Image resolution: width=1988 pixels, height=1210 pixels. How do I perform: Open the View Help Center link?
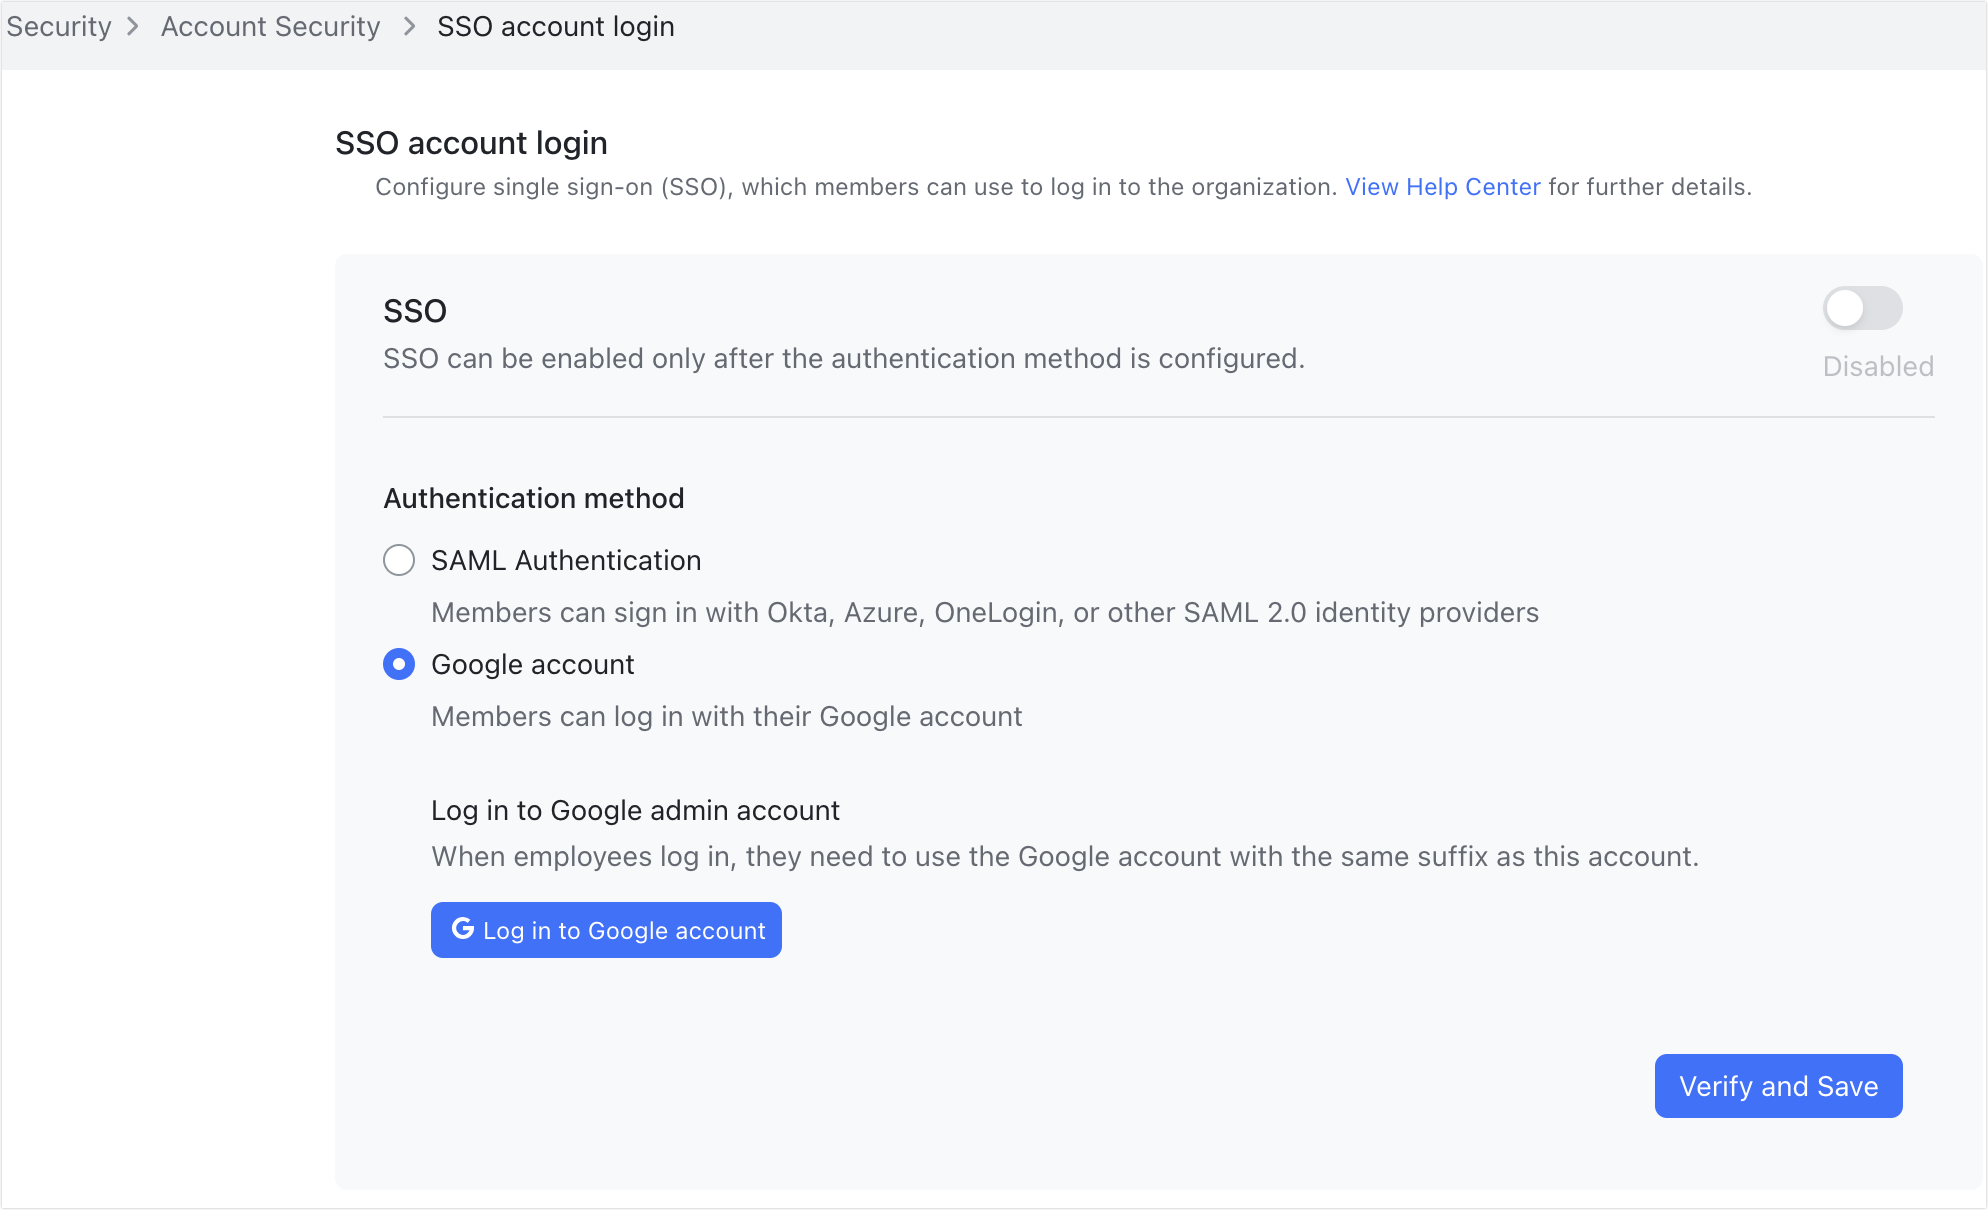click(x=1442, y=186)
